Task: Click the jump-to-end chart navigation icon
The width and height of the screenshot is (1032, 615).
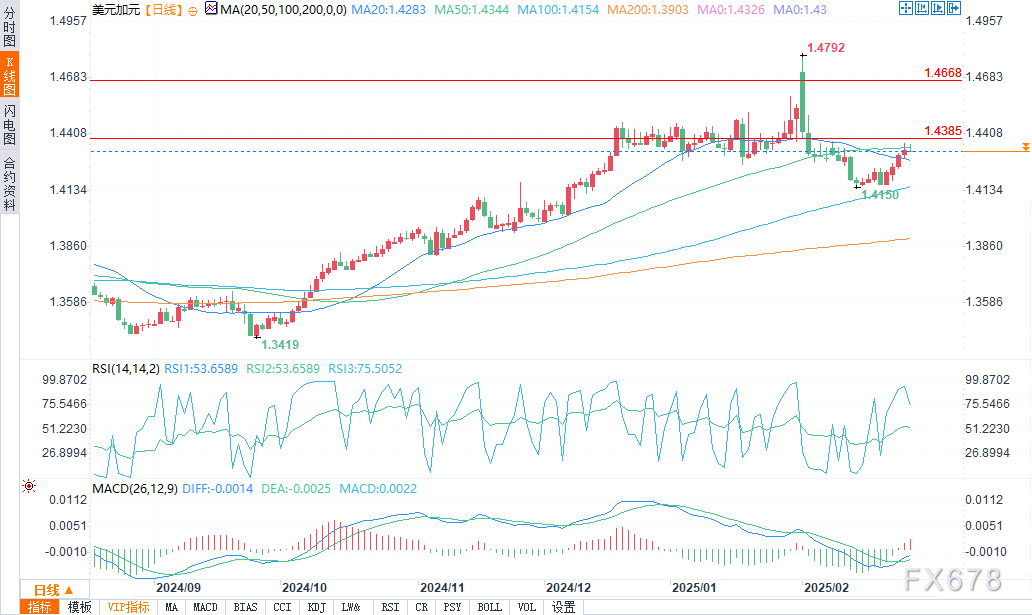Action: pos(939,9)
